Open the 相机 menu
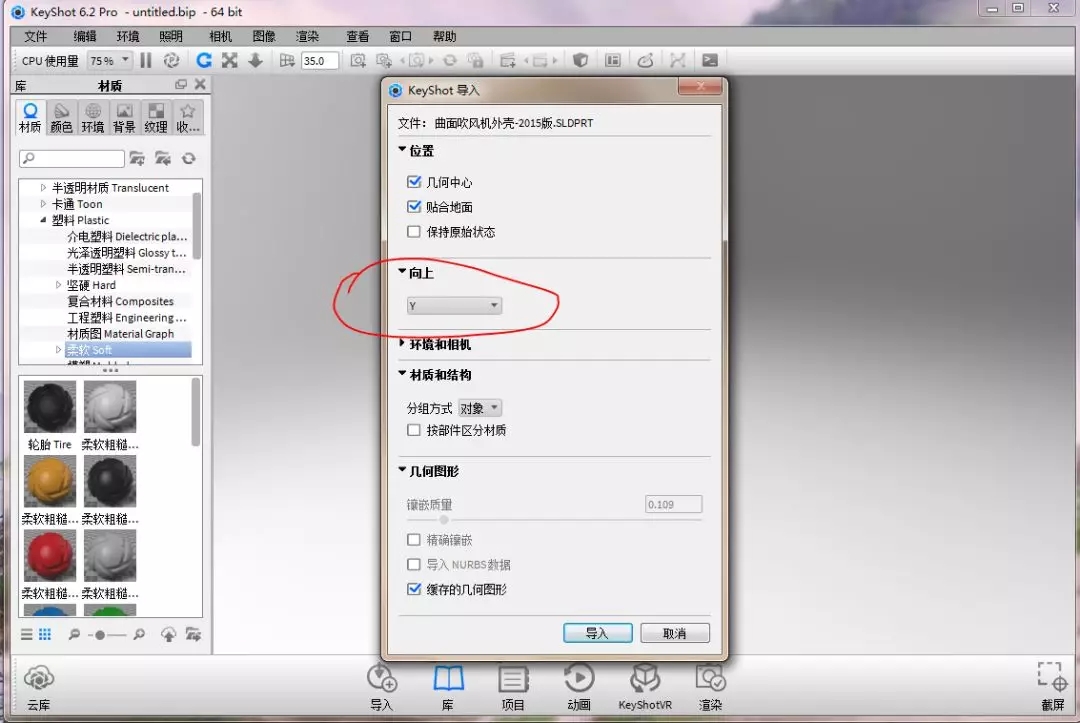Screen dimensions: 1080x723 [x=220, y=36]
